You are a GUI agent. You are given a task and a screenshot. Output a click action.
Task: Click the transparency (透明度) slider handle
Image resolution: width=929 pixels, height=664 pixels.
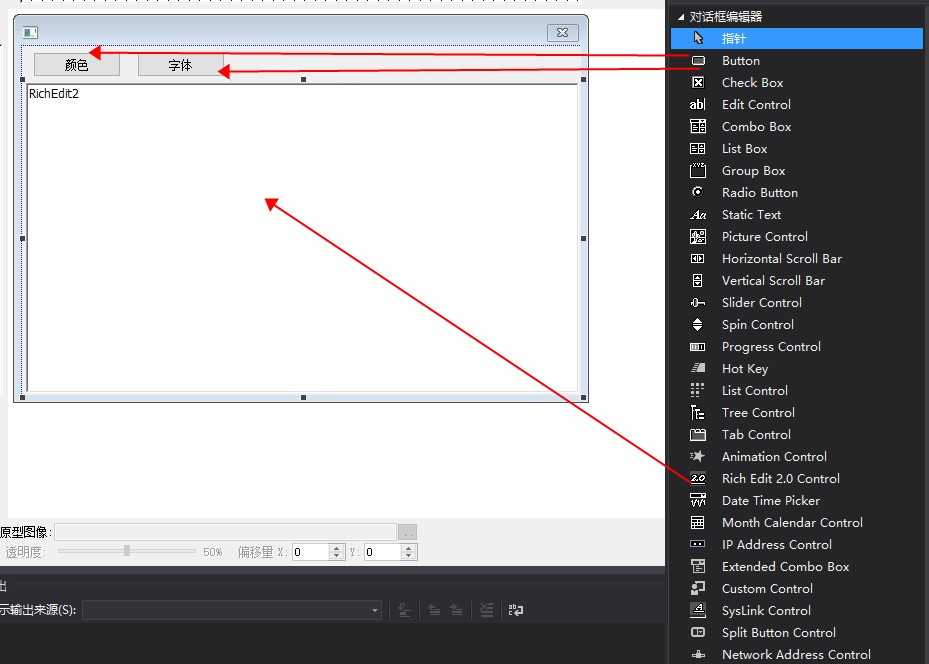point(127,551)
